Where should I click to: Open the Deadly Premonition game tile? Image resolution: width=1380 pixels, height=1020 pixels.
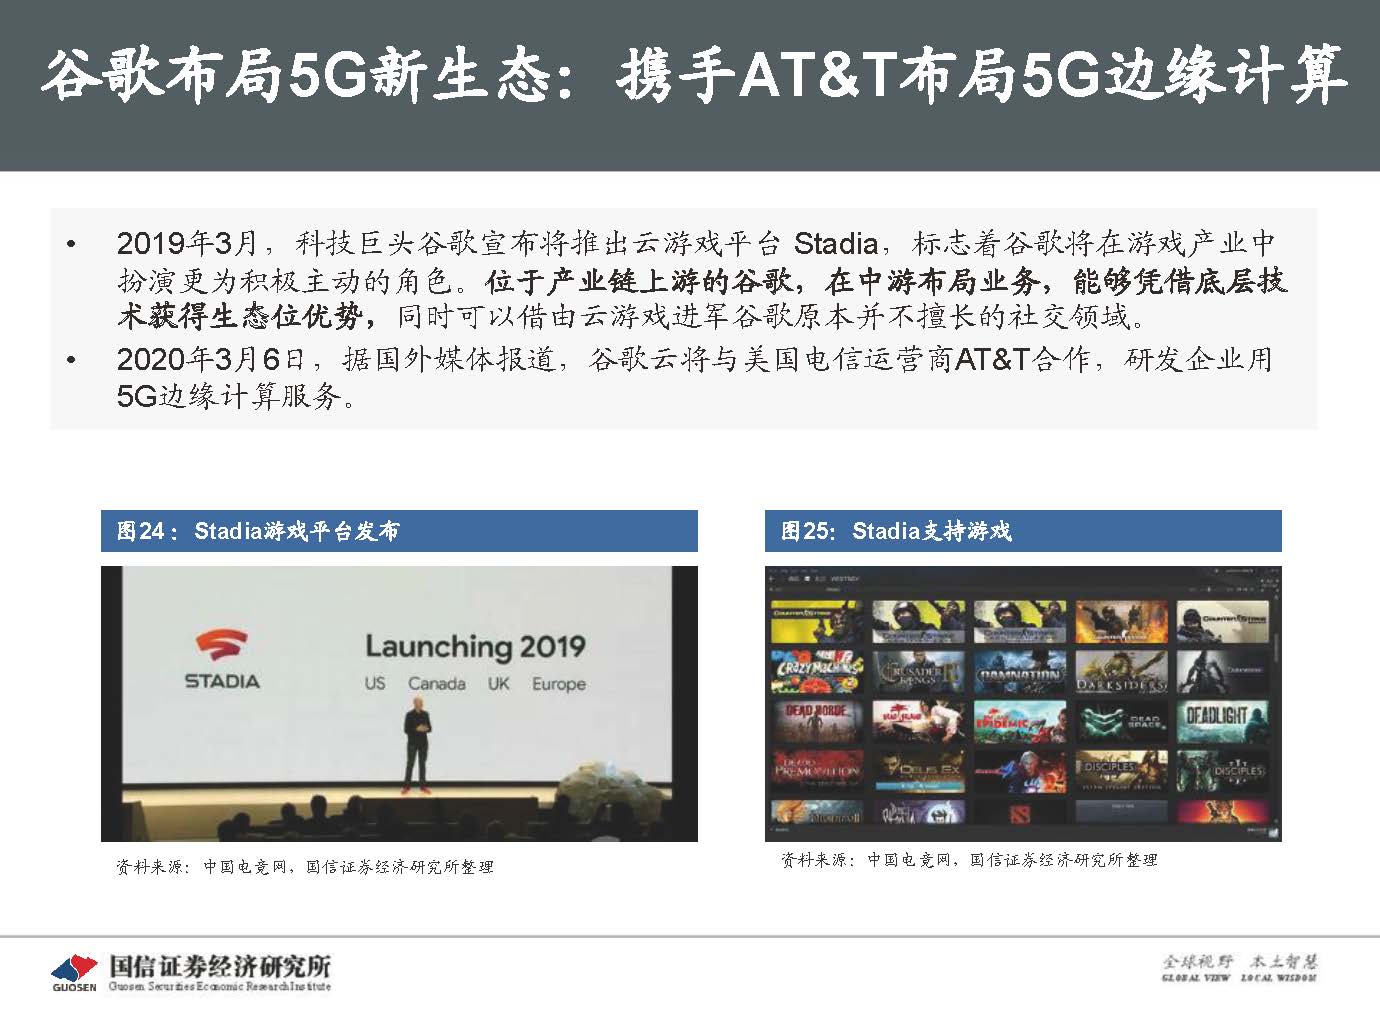point(818,770)
